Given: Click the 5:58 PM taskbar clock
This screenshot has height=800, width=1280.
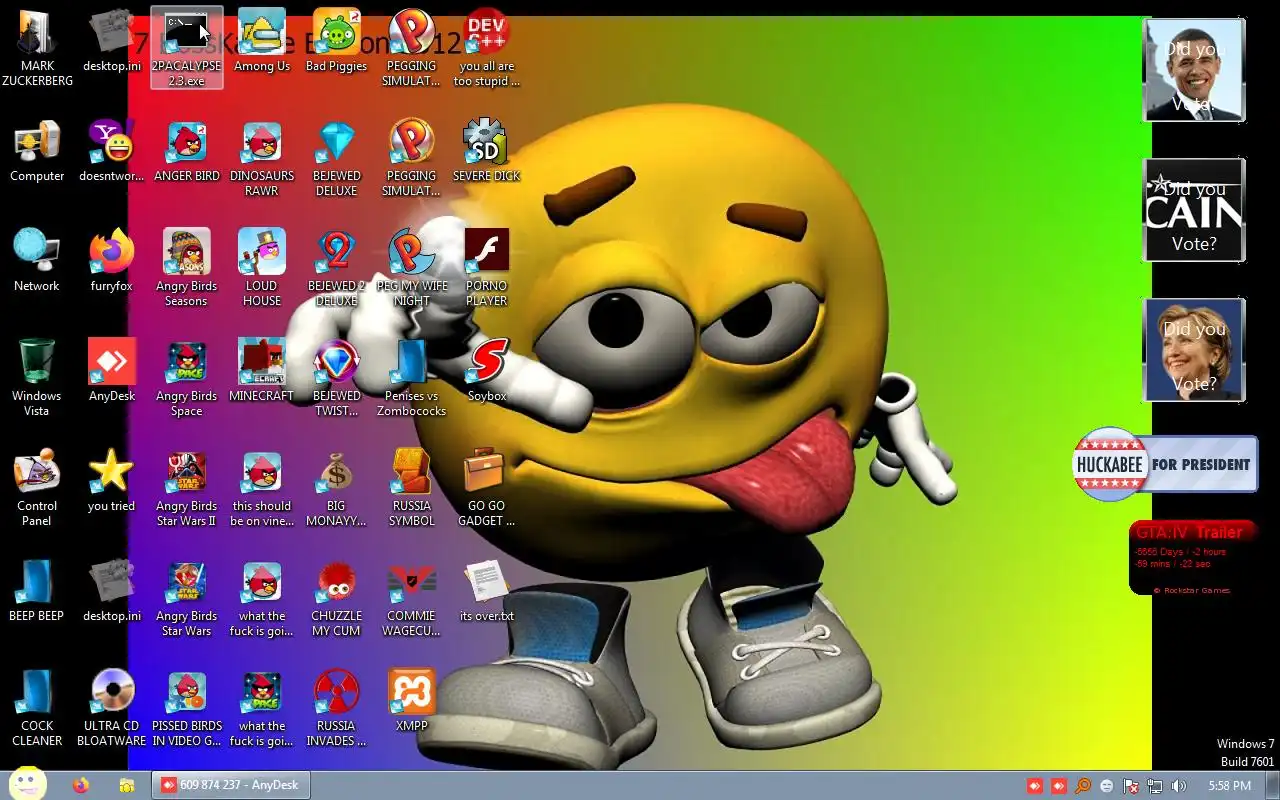Looking at the screenshot, I should pos(1230,786).
